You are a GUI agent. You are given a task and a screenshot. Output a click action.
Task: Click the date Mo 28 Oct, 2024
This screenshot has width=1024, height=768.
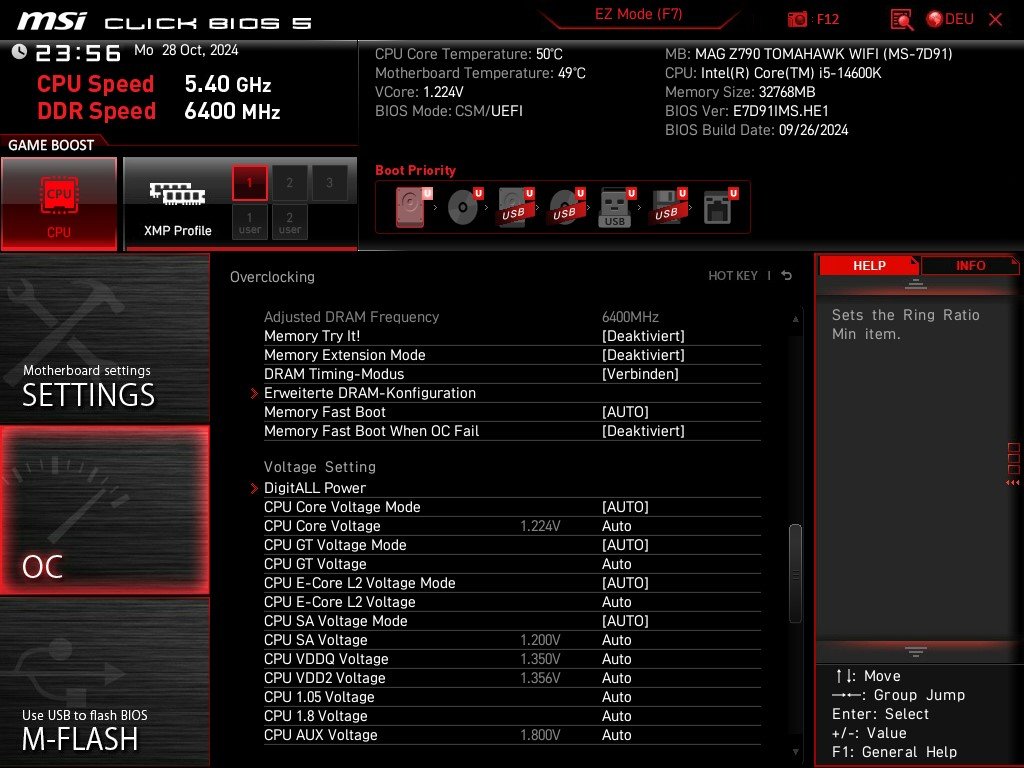point(186,50)
